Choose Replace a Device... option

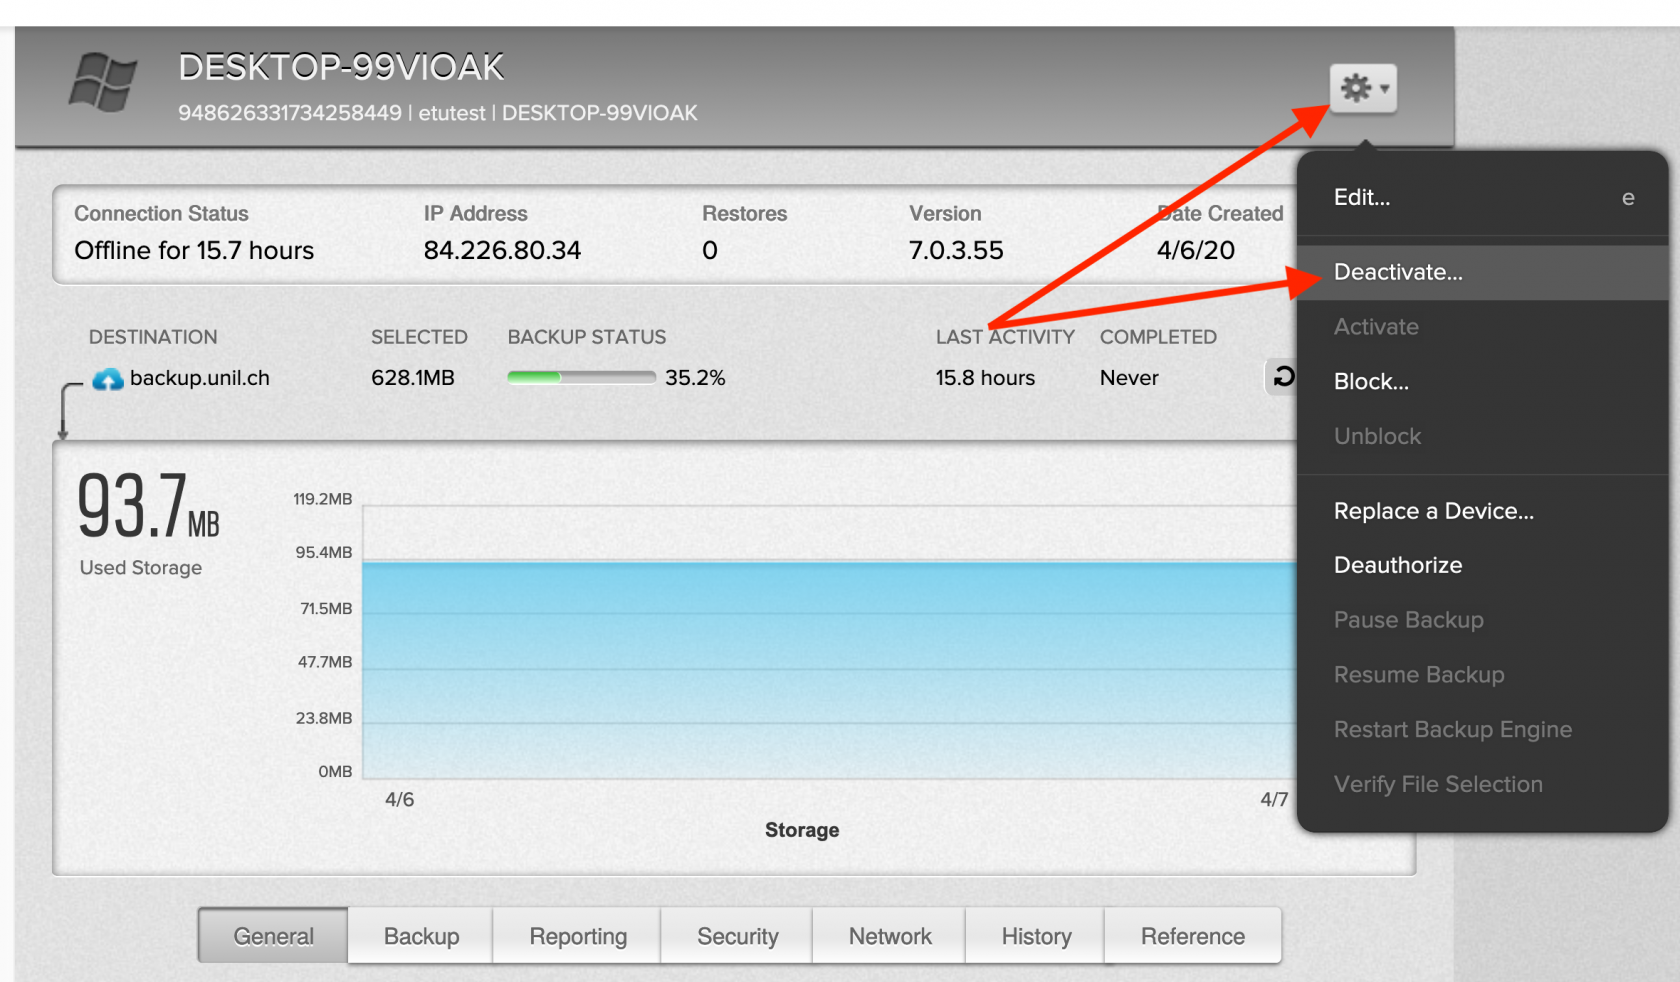[1432, 511]
